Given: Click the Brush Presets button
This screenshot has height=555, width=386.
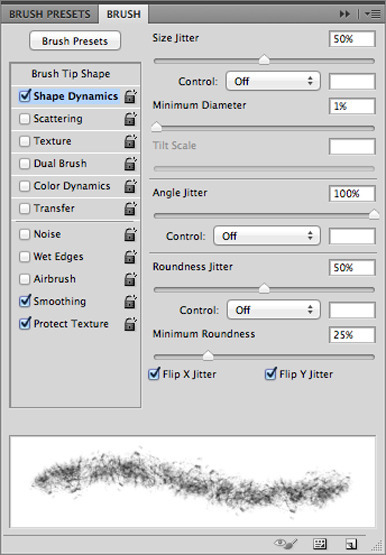Looking at the screenshot, I should 75,41.
